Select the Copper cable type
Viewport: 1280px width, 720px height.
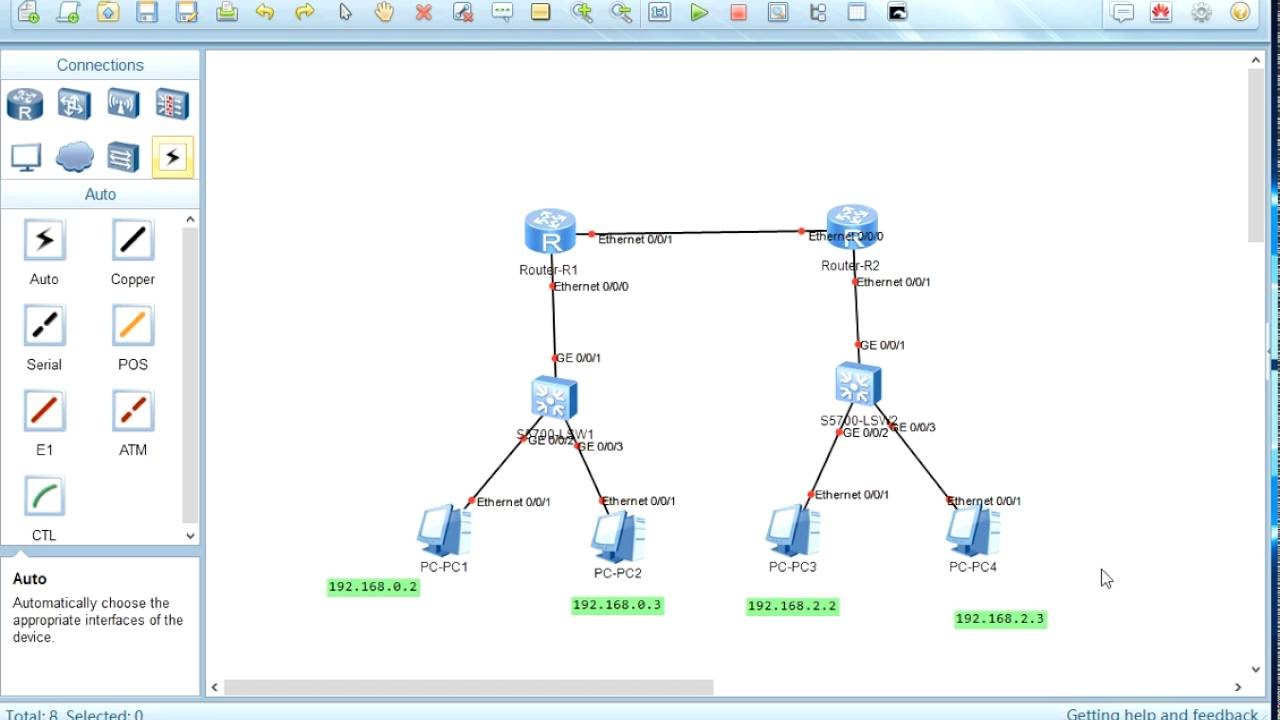[132, 240]
